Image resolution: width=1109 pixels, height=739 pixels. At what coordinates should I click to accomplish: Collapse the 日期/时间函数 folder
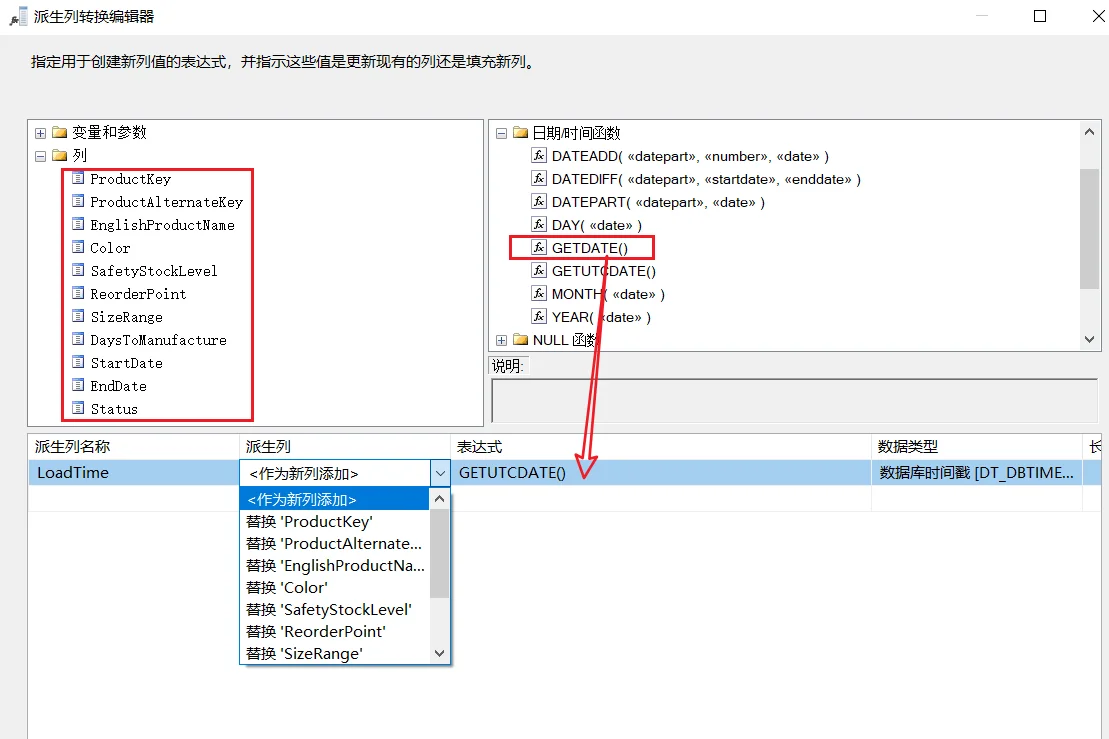(x=501, y=133)
